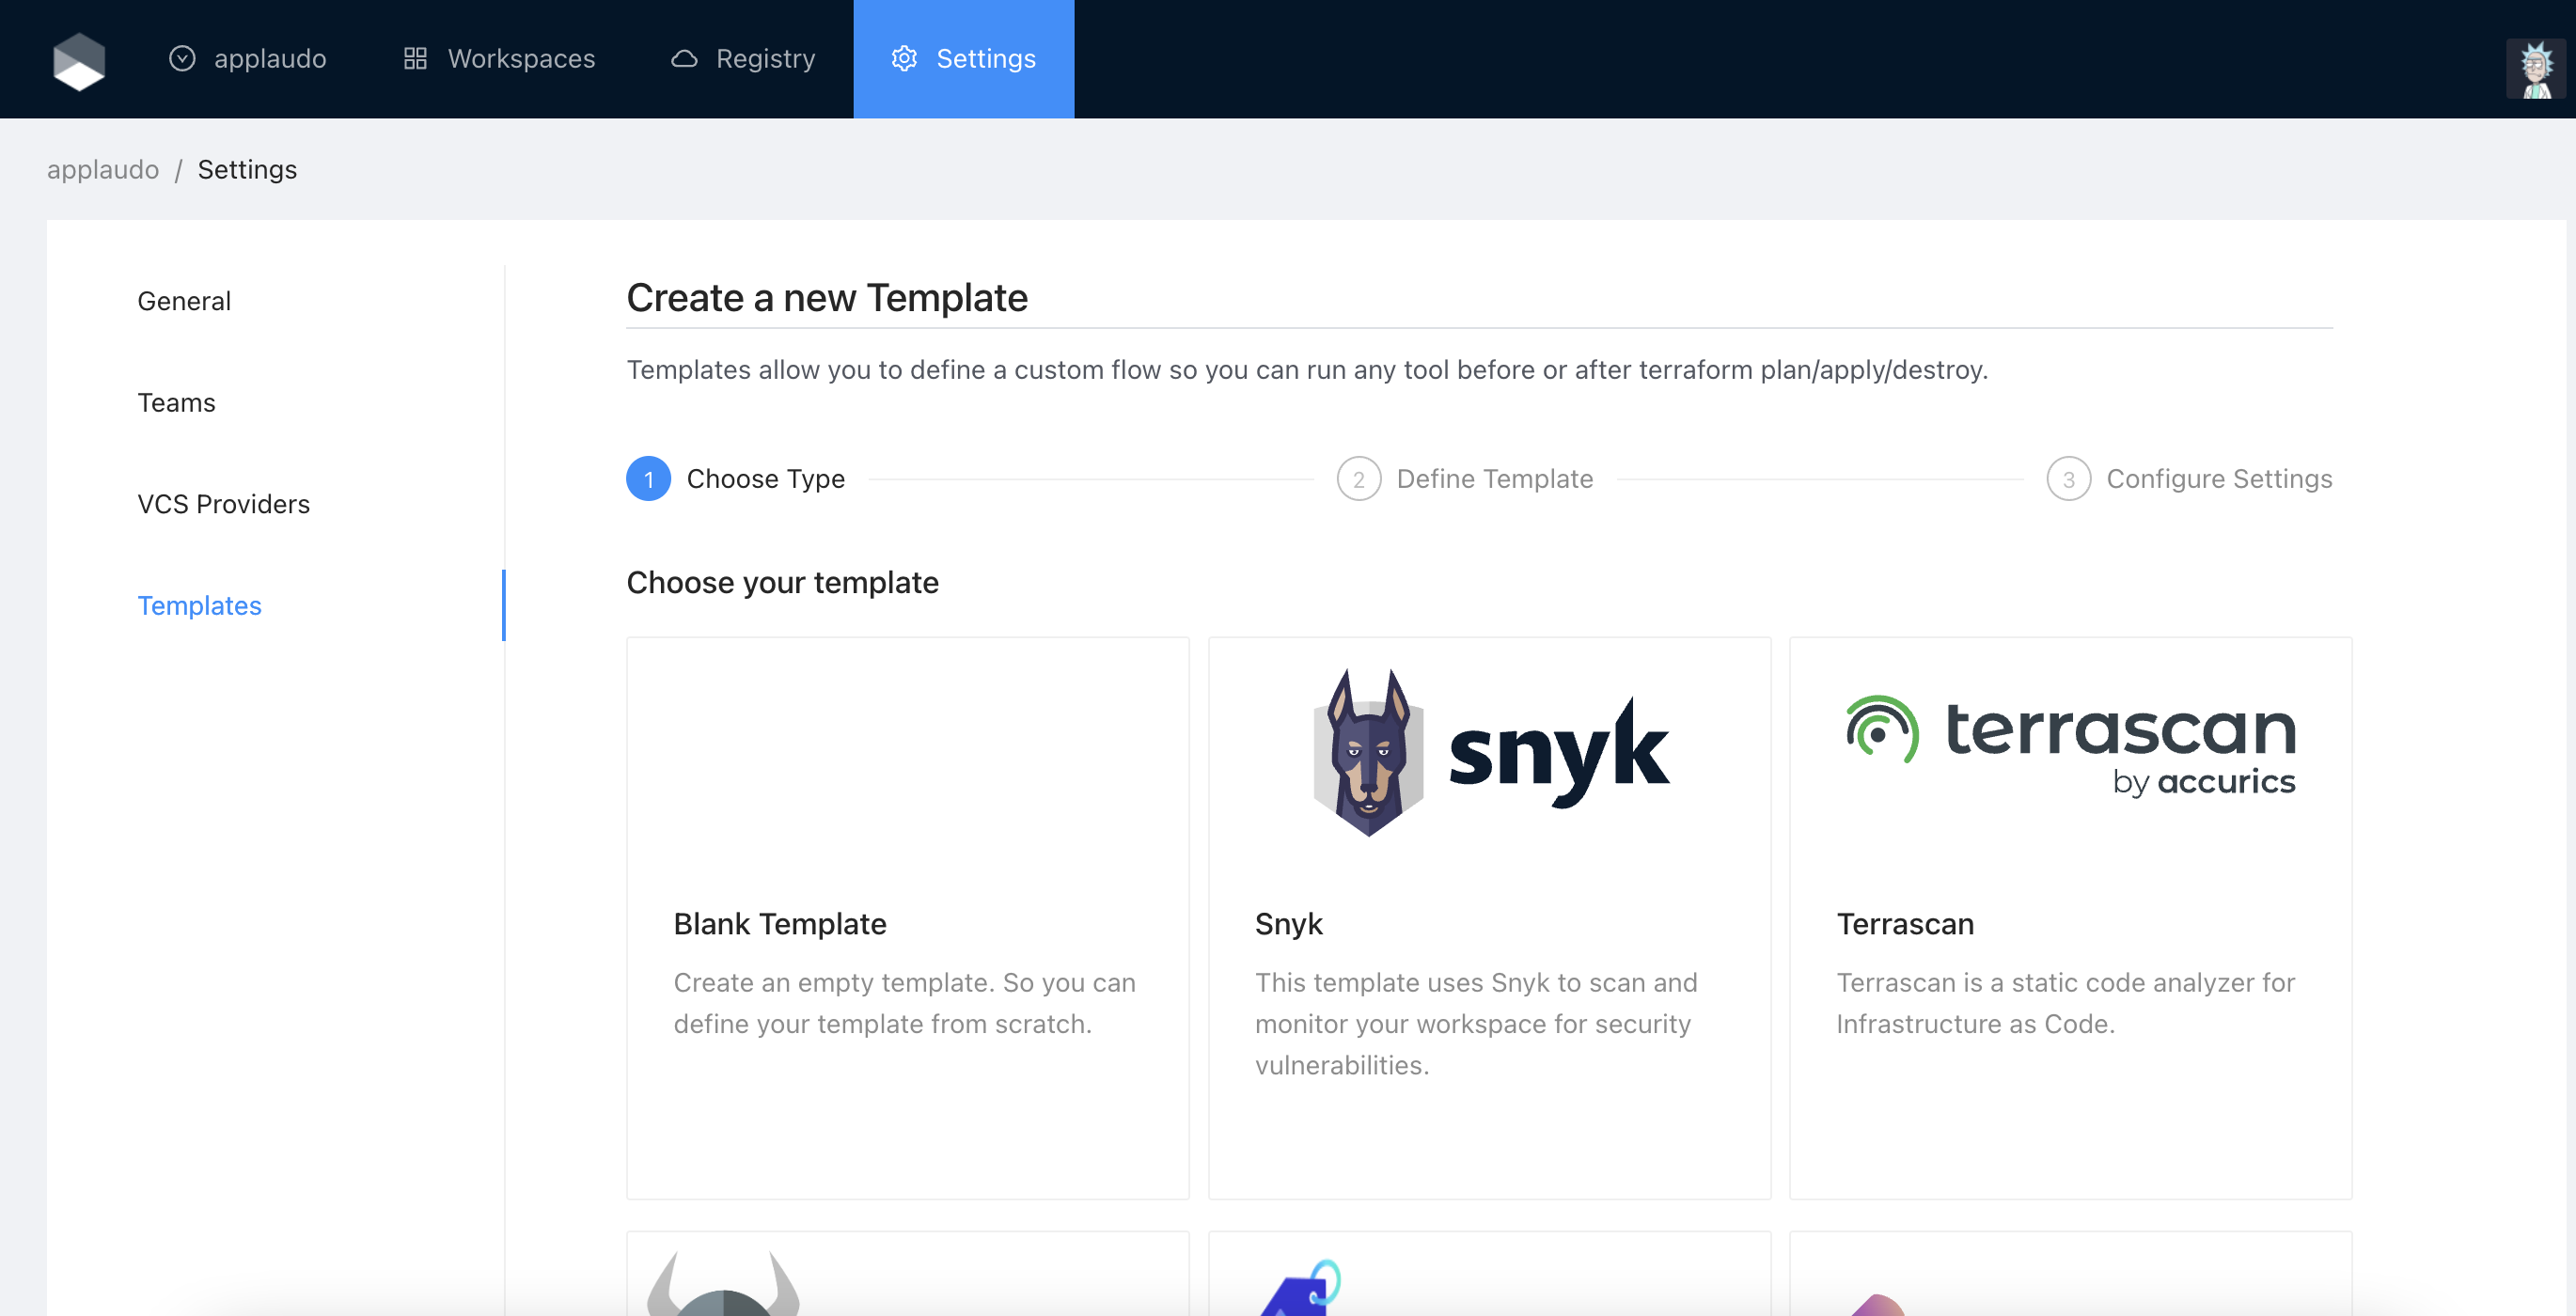
Task: Click the Terrakube cube logo
Action: pos(79,60)
